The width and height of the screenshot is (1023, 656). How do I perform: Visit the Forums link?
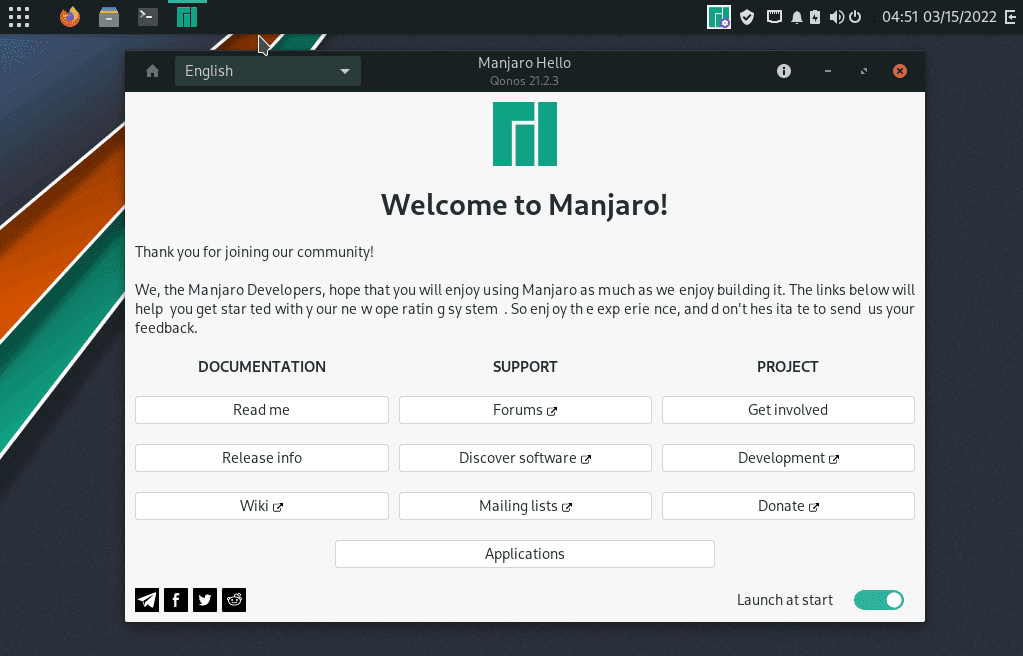(525, 410)
